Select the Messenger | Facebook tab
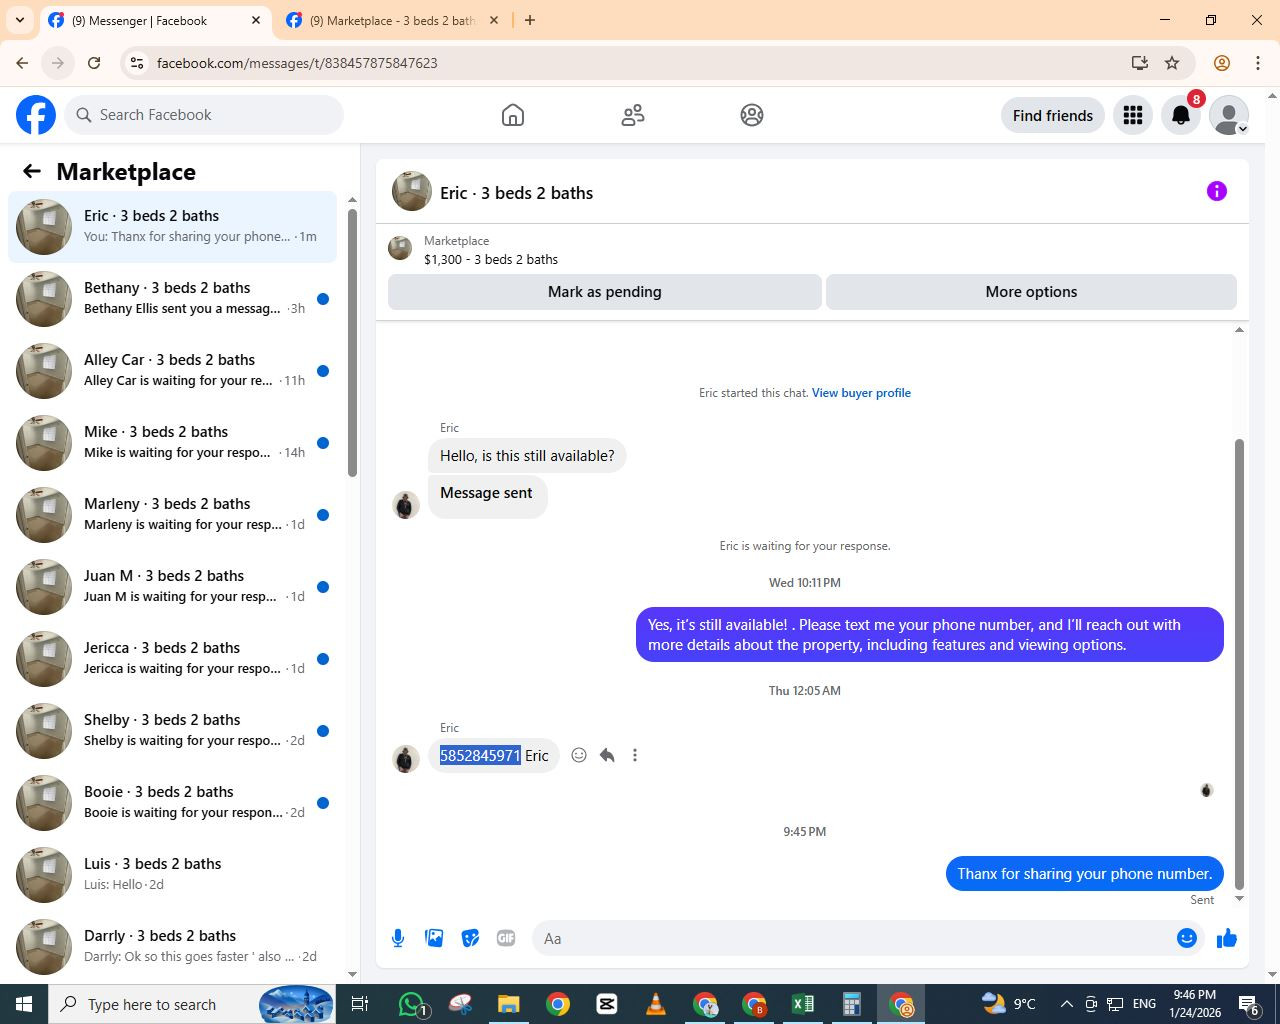This screenshot has width=1280, height=1024. [155, 20]
